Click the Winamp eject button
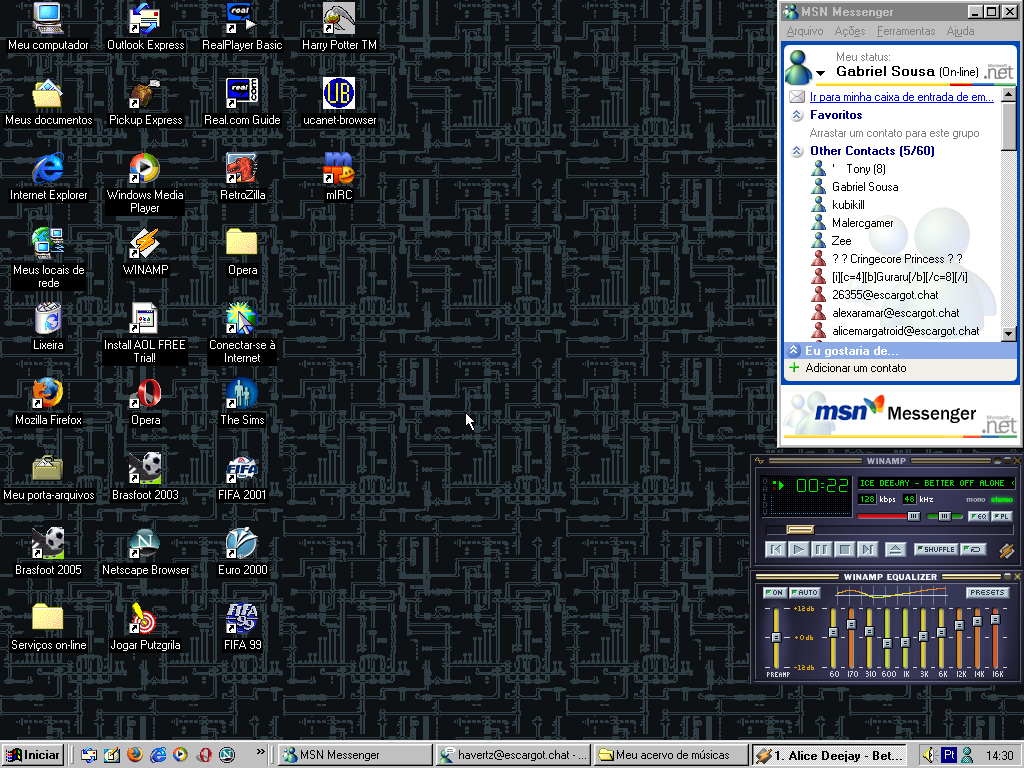Screen dimensions: 1024x768 tap(895, 549)
